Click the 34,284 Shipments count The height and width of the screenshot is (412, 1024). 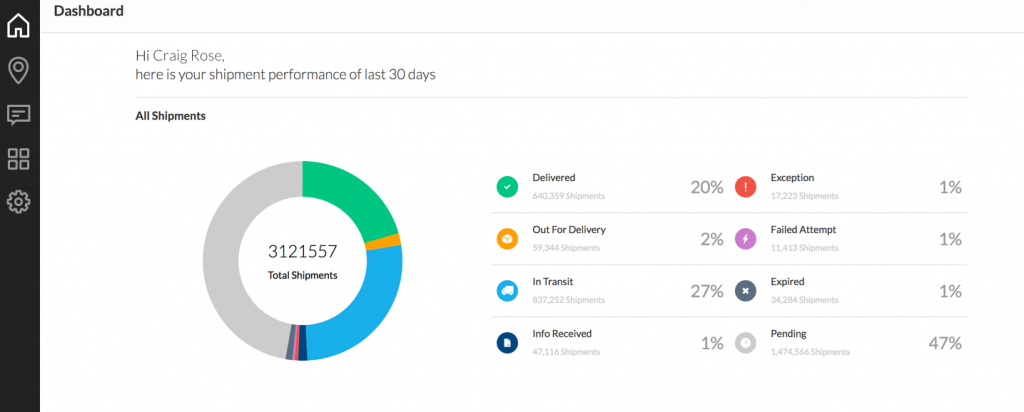pyautogui.click(x=805, y=300)
